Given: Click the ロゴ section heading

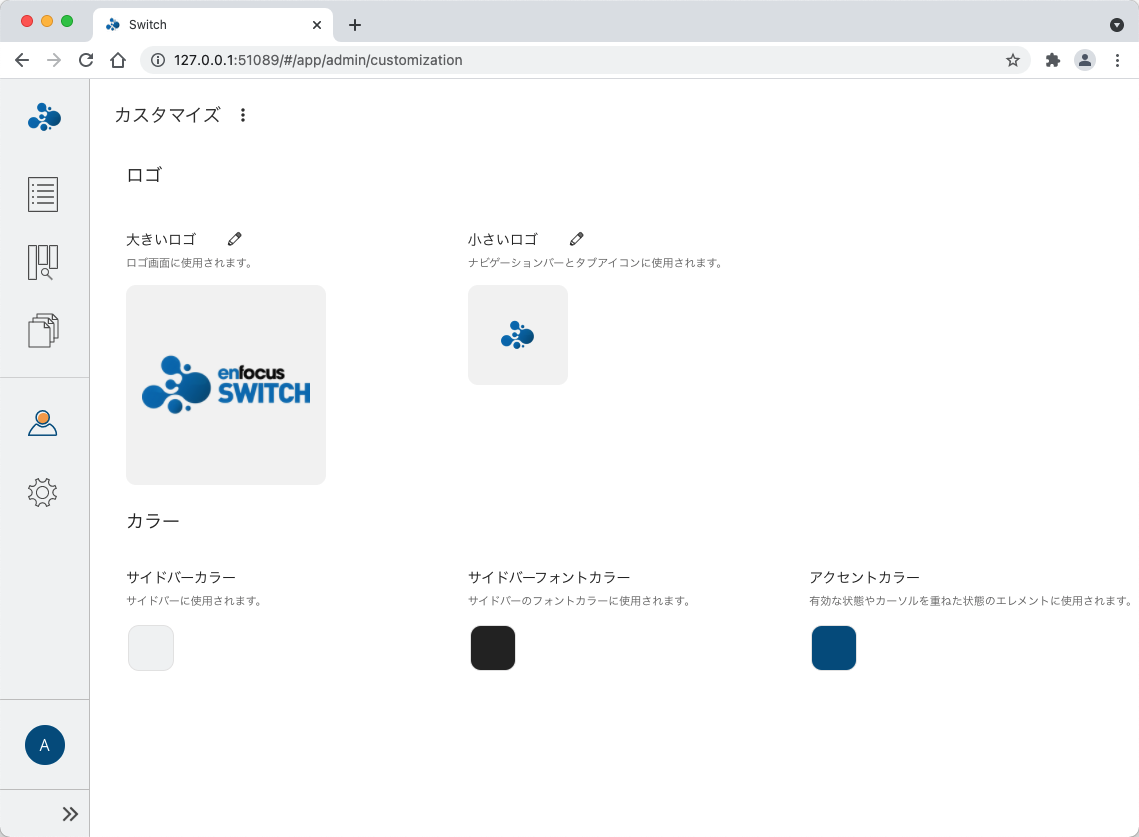Looking at the screenshot, I should (145, 175).
